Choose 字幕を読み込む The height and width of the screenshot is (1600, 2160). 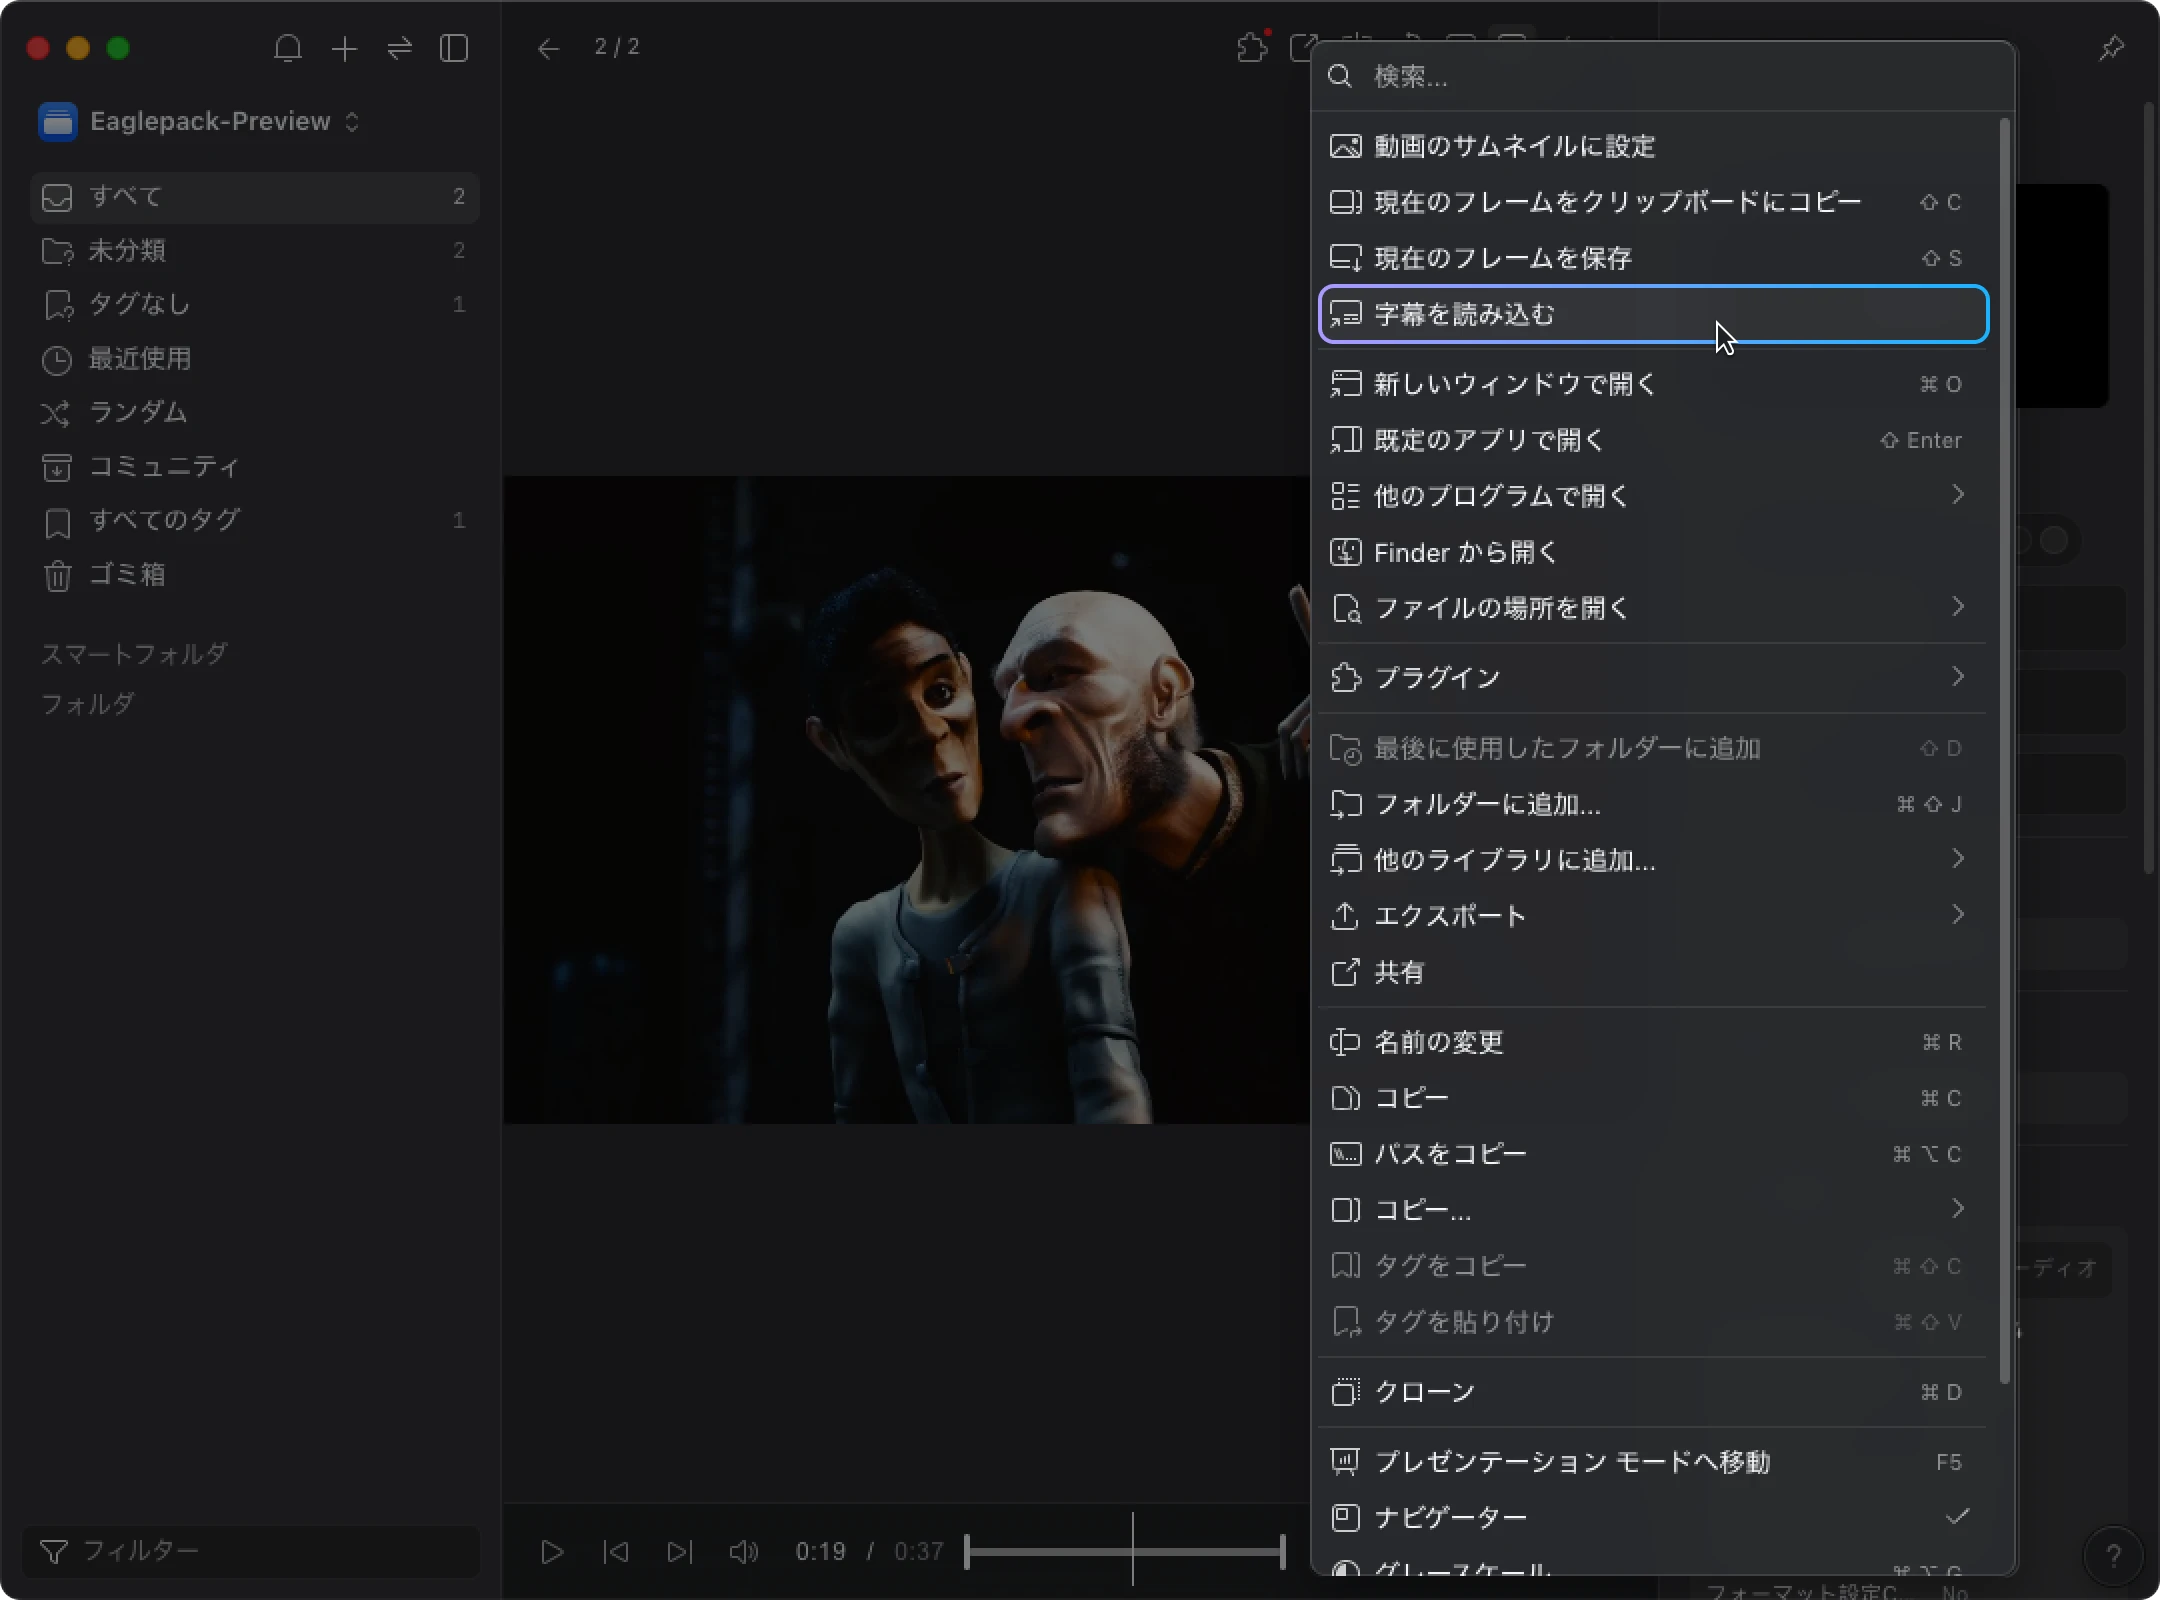click(x=1654, y=314)
